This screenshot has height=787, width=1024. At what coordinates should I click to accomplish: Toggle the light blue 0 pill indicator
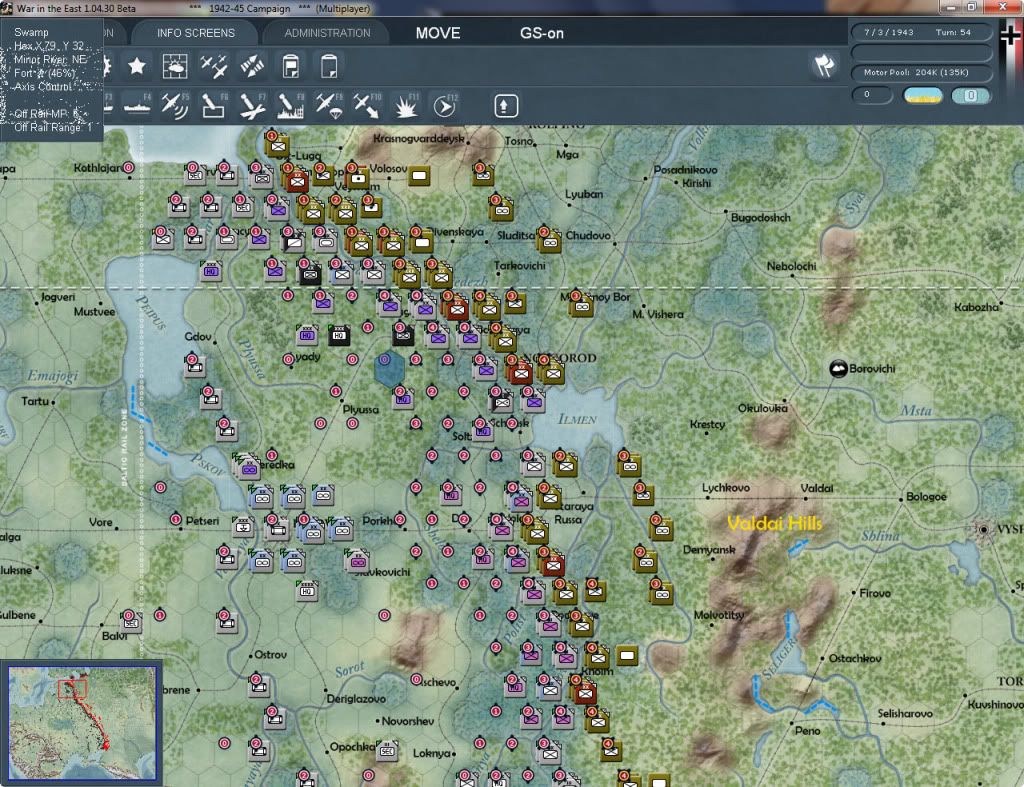(970, 95)
